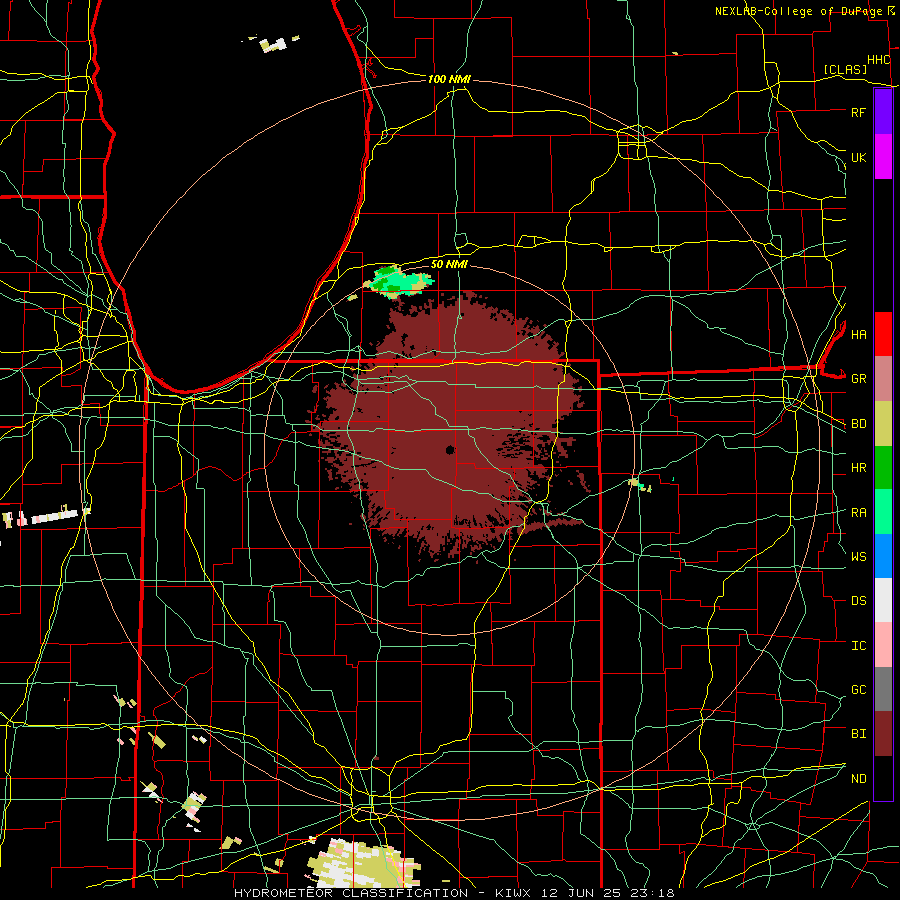Viewport: 900px width, 900px height.
Task: Click the [CLAS] units label
Action: point(845,70)
